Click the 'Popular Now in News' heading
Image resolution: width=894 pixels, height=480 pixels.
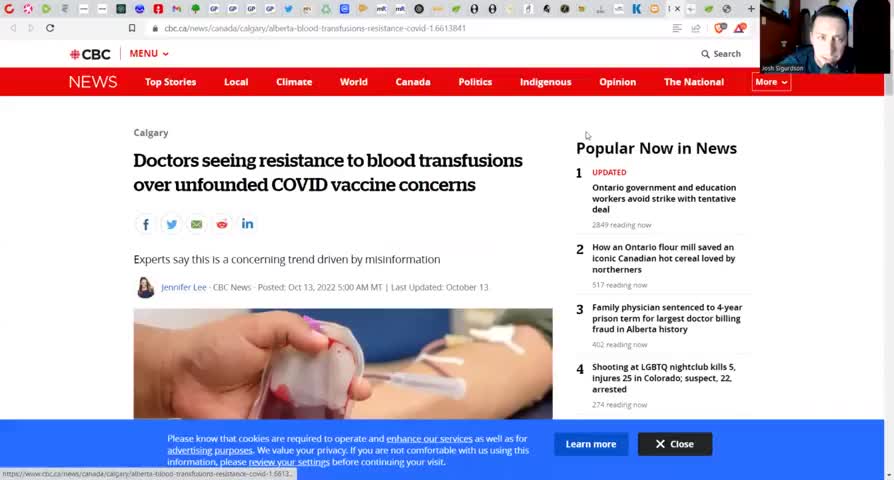coord(656,148)
